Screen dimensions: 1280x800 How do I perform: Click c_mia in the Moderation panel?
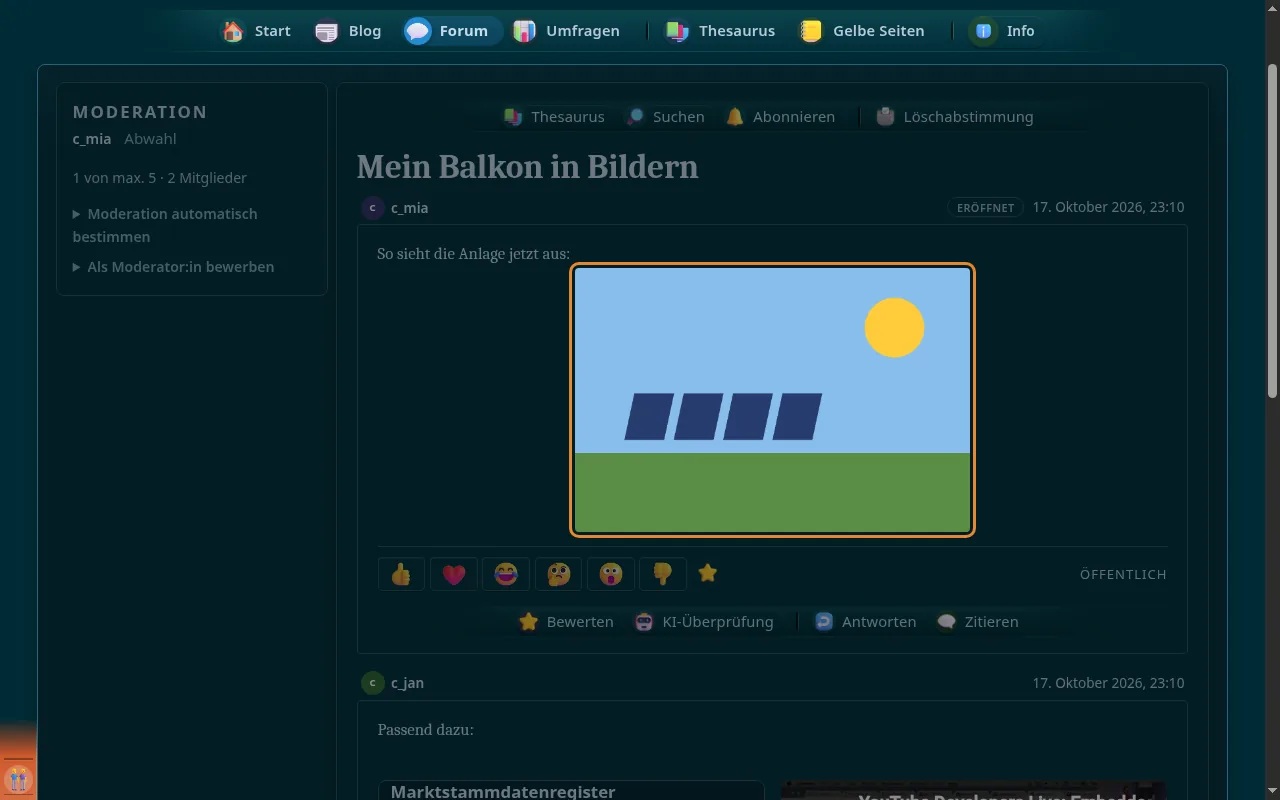tap(92, 139)
